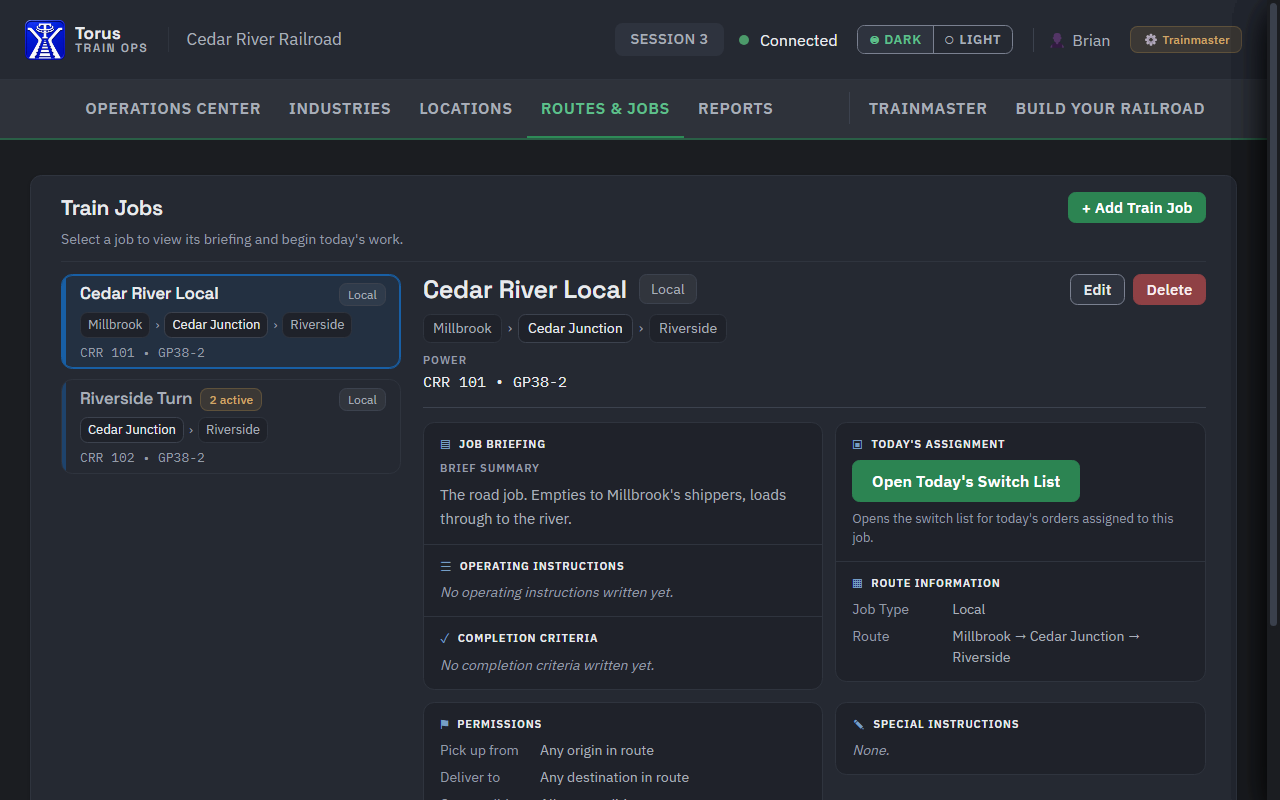Click the Connected status label

tap(798, 41)
